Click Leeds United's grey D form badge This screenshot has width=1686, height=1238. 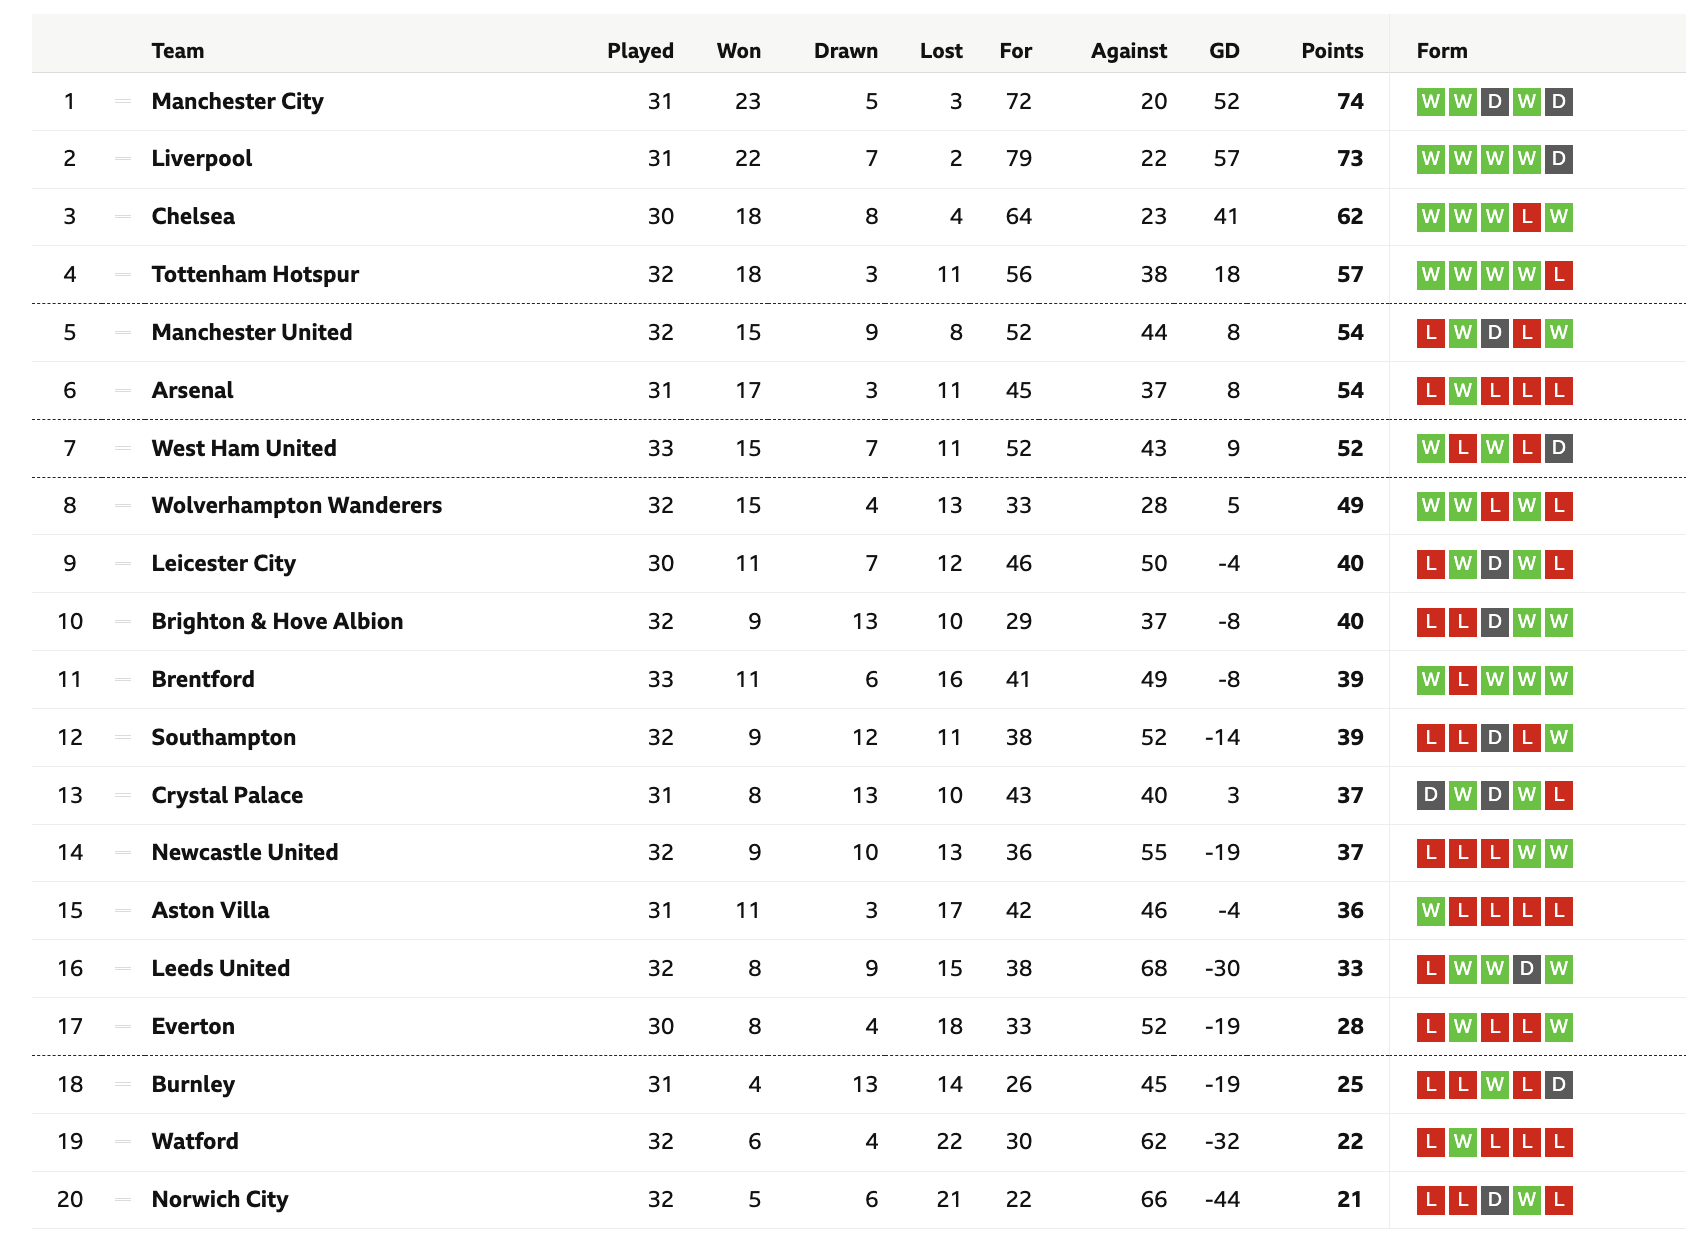click(1526, 969)
